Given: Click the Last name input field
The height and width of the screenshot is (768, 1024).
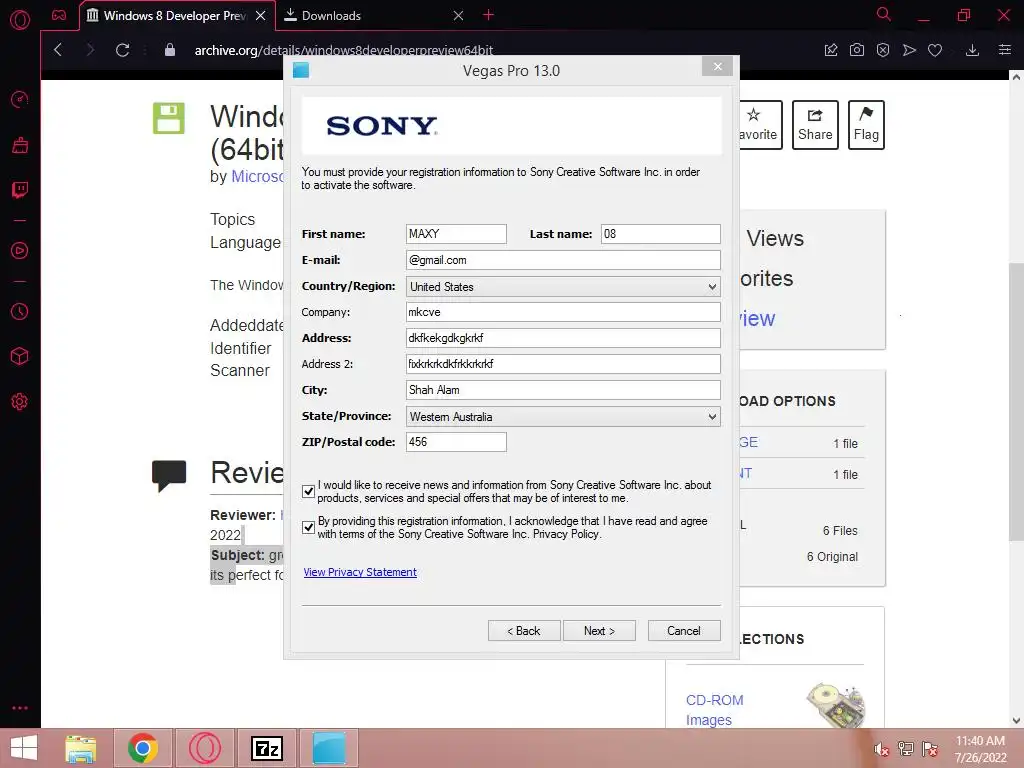Looking at the screenshot, I should point(660,234).
